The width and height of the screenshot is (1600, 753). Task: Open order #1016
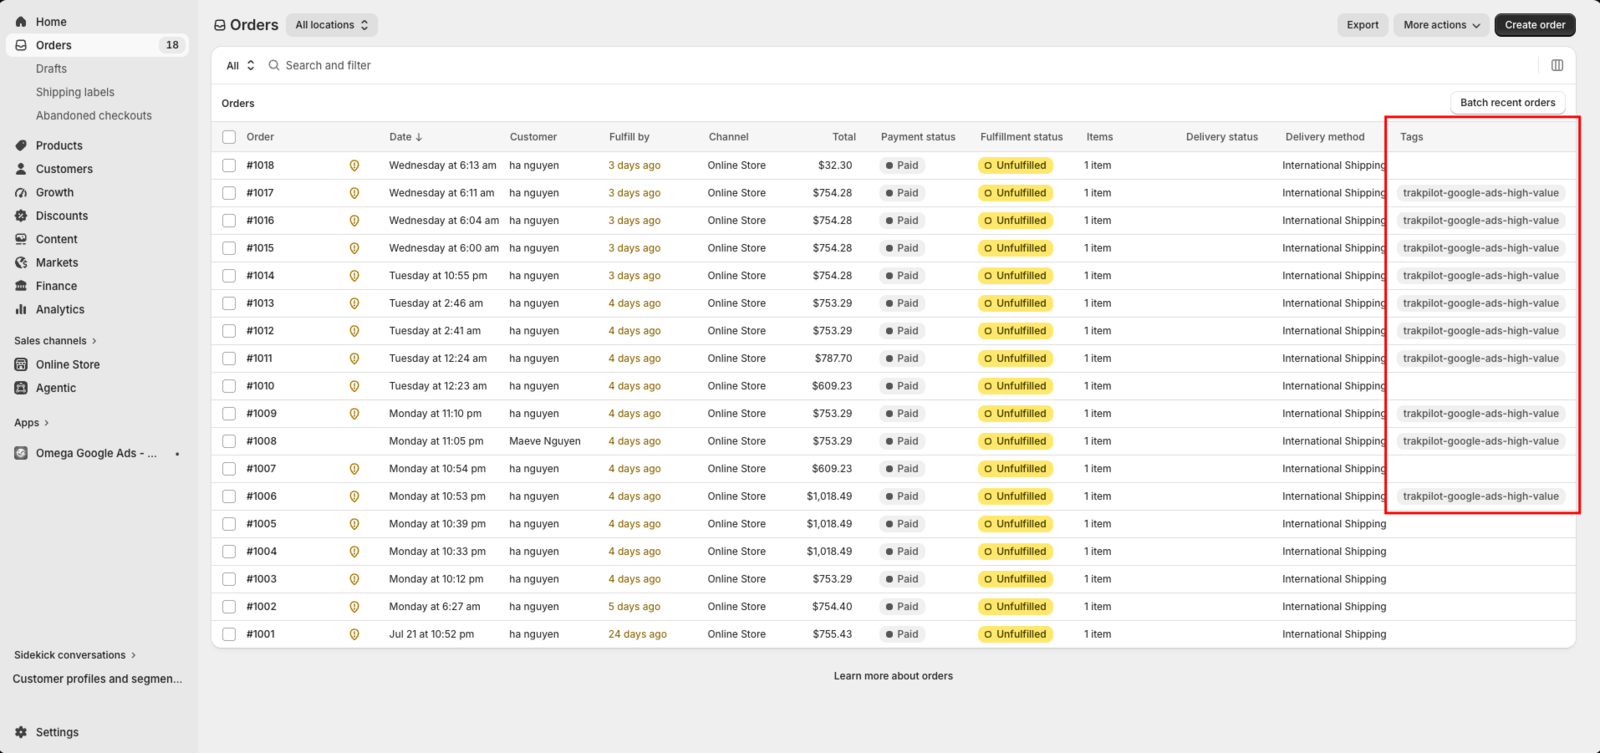260,220
